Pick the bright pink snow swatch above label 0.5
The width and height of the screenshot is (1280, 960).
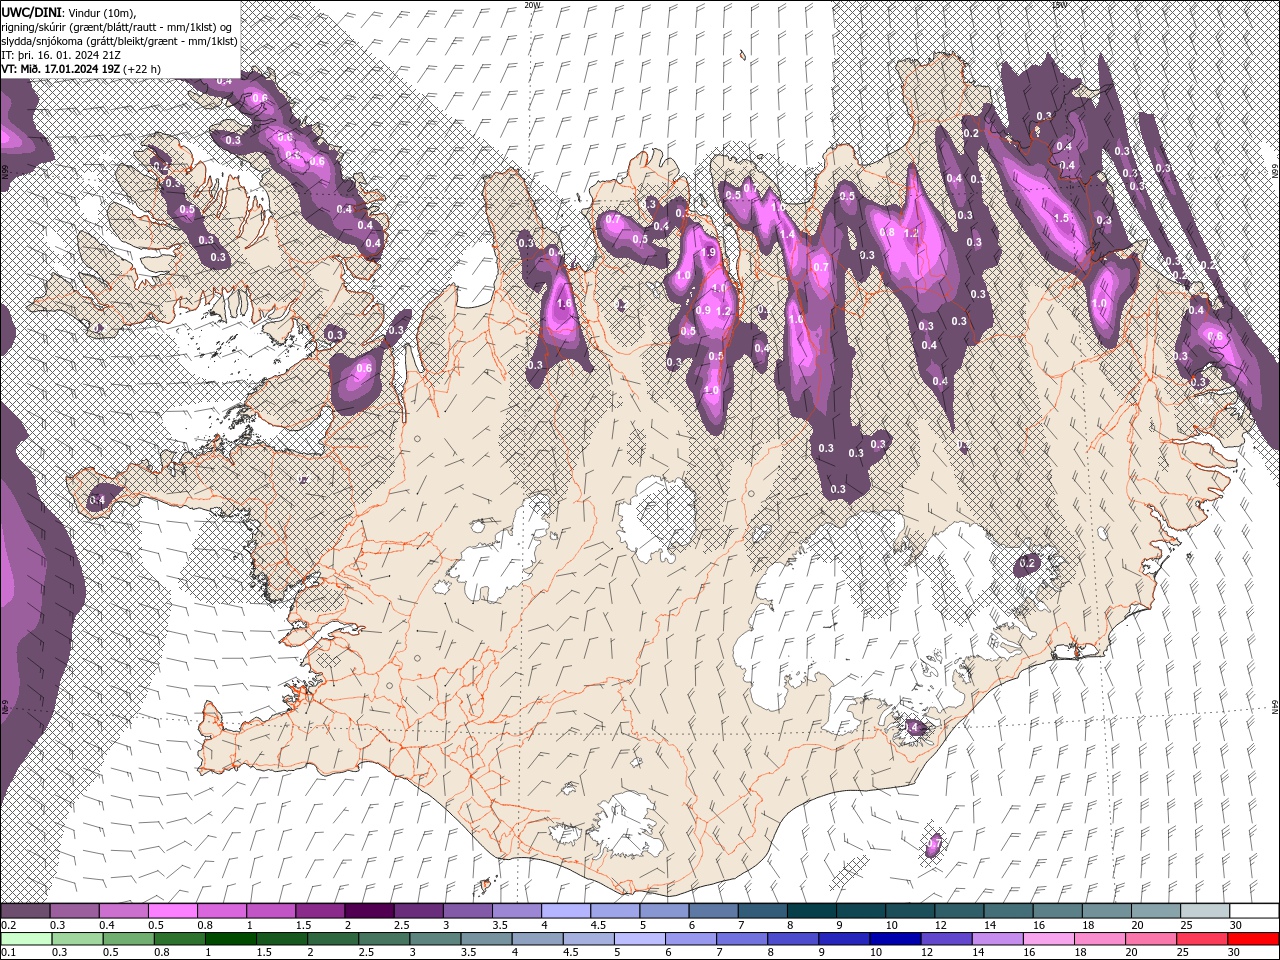pyautogui.click(x=172, y=911)
